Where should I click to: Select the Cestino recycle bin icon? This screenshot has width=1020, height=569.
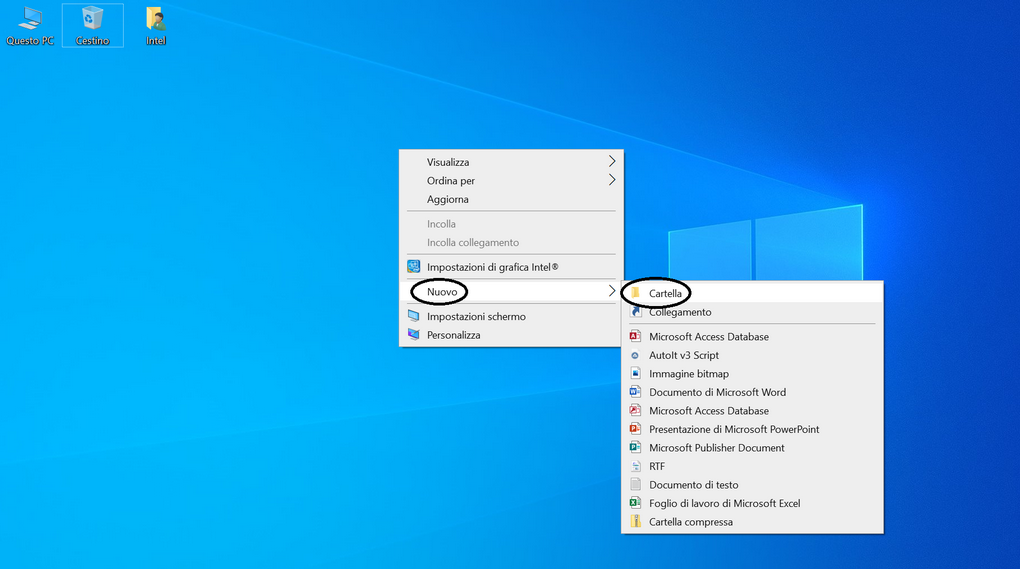pos(92,26)
